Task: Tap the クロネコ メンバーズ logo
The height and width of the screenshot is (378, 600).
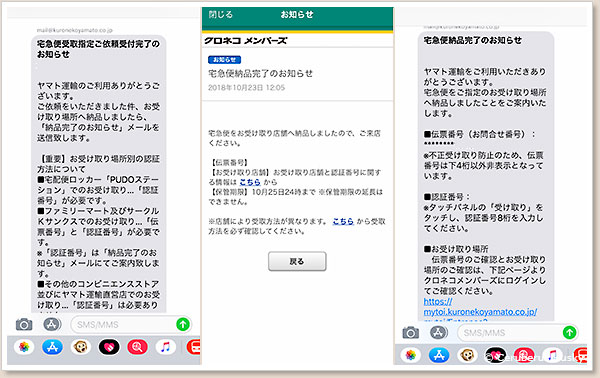Action: click(x=245, y=41)
